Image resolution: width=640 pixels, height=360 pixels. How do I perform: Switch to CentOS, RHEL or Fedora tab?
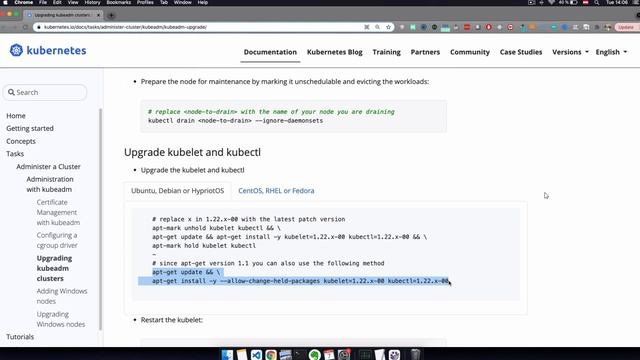tap(276, 191)
